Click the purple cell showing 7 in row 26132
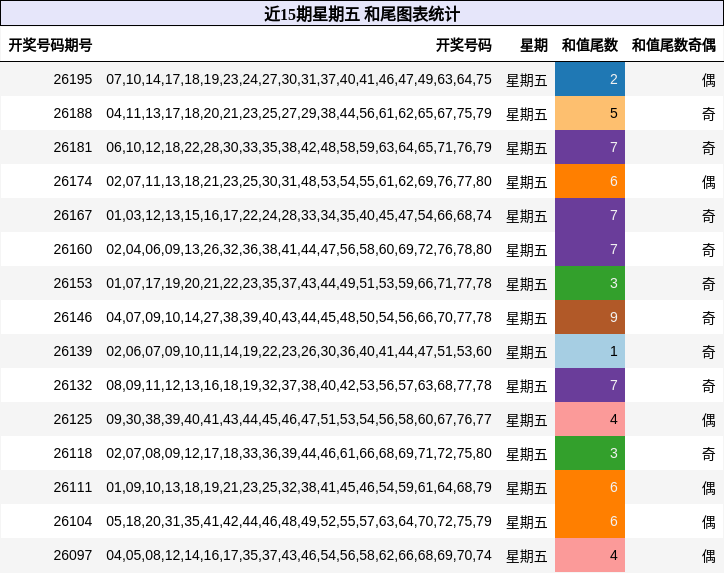Viewport: 724px width, 573px height. click(590, 386)
